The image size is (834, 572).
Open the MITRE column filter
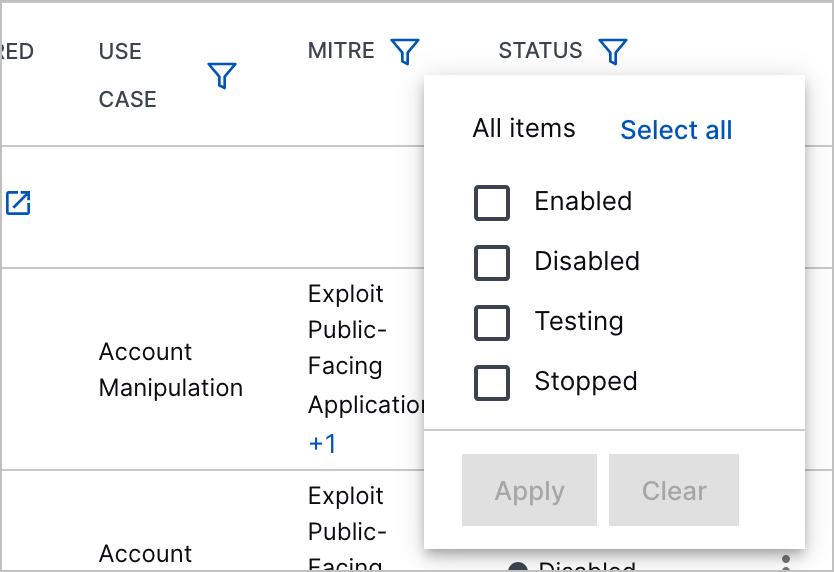tap(405, 51)
